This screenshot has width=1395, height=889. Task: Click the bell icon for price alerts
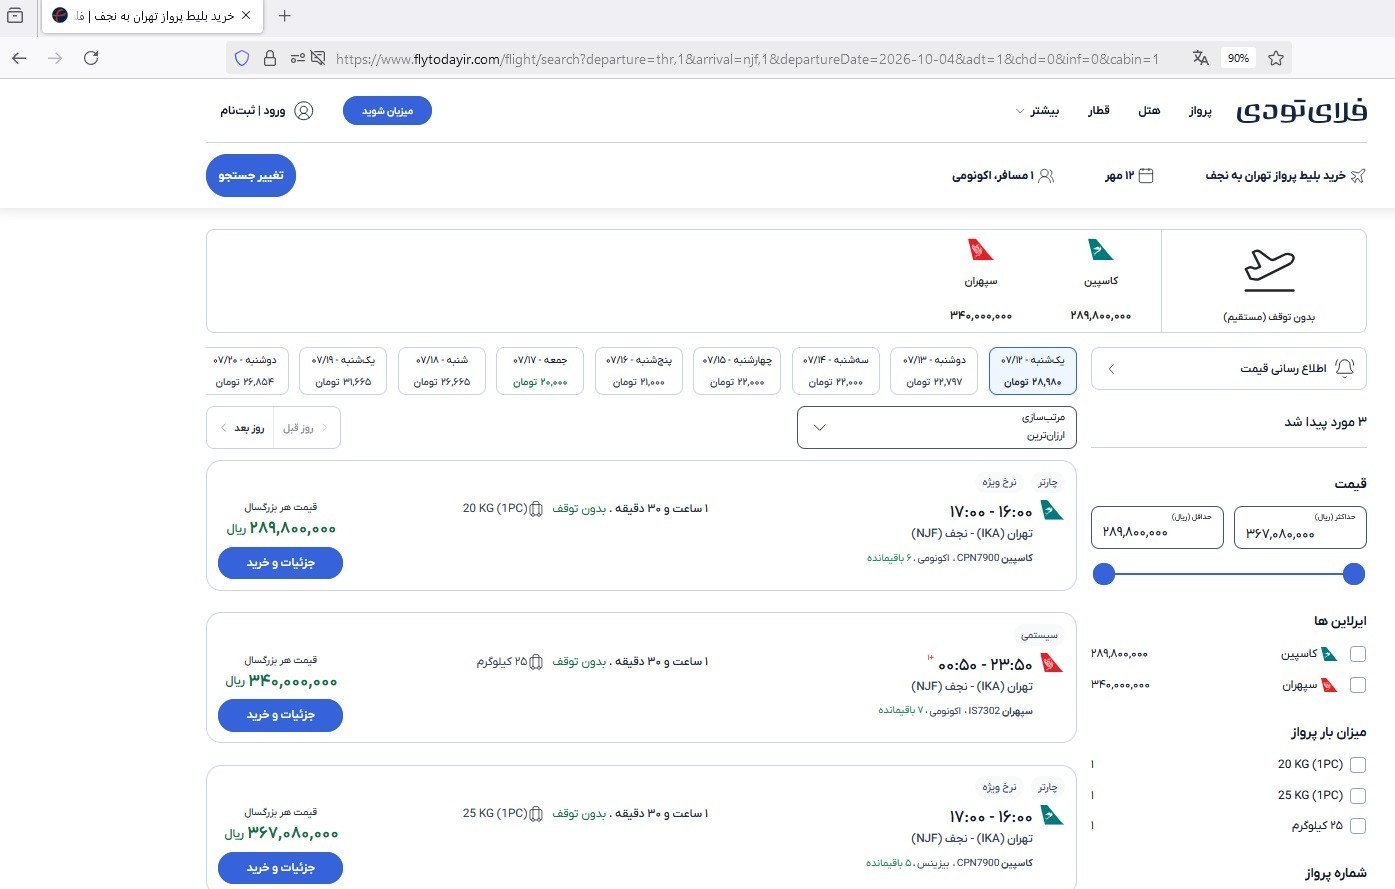[1345, 368]
